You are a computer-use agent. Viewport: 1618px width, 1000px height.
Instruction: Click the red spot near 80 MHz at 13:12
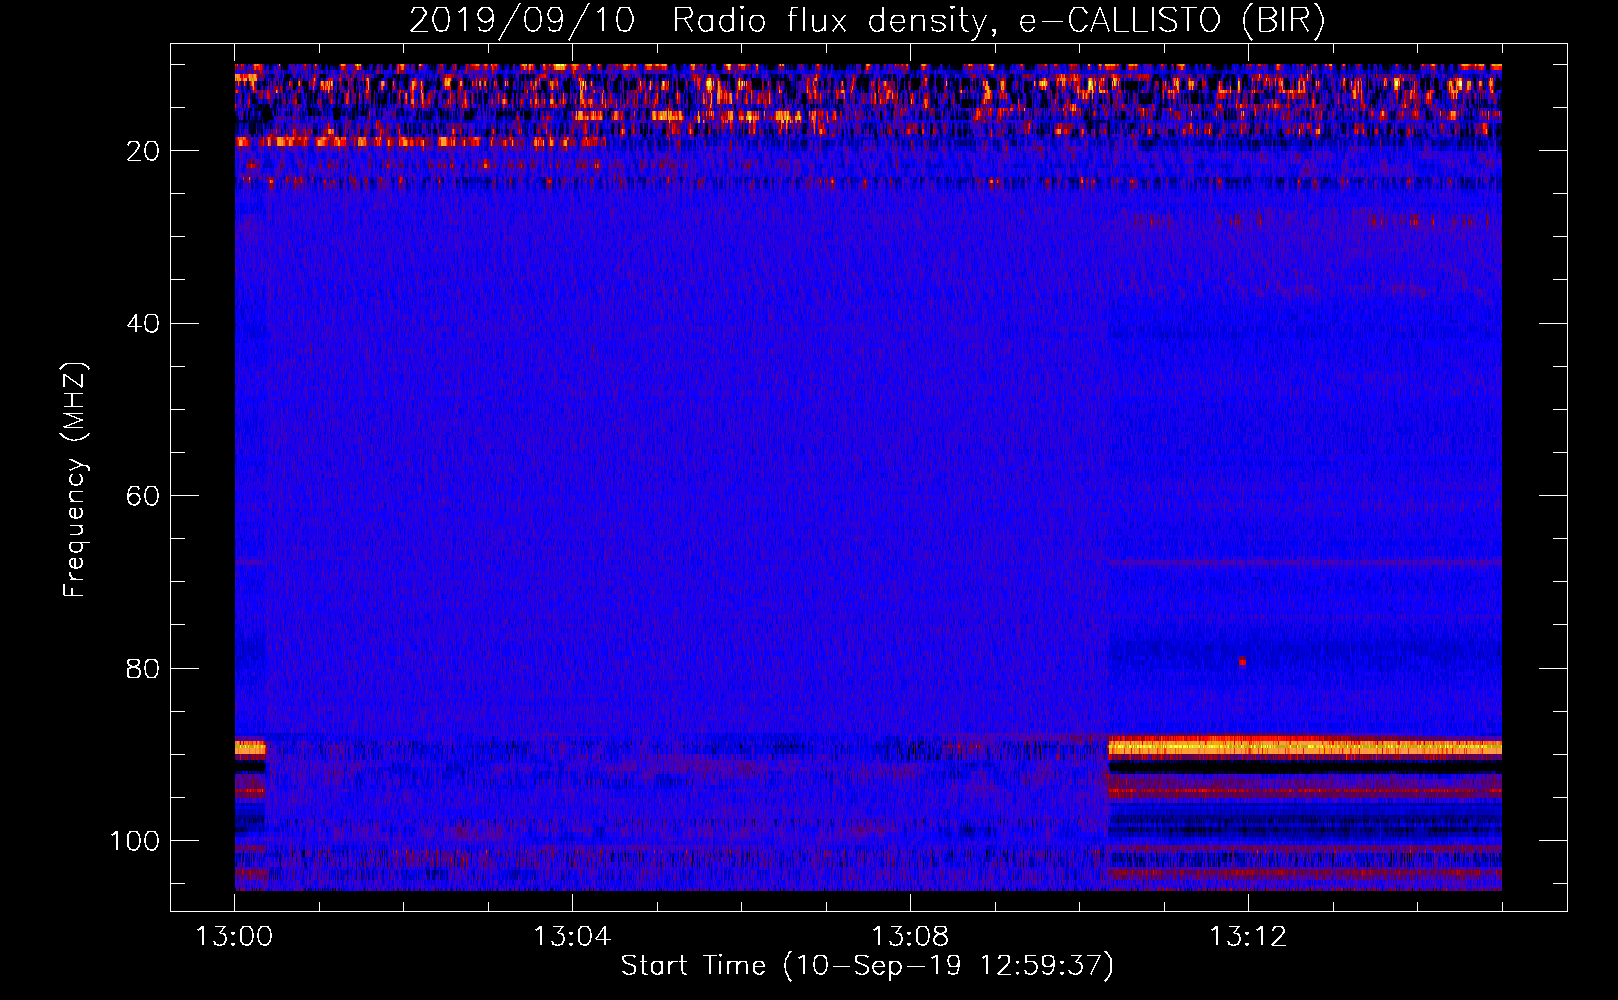[1242, 662]
